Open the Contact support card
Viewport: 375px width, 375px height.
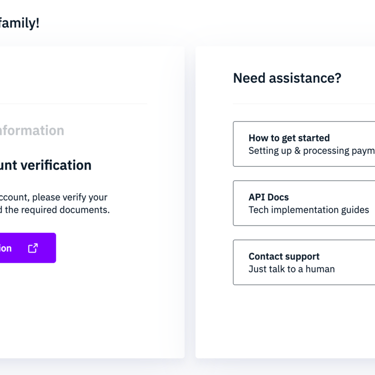(x=304, y=262)
